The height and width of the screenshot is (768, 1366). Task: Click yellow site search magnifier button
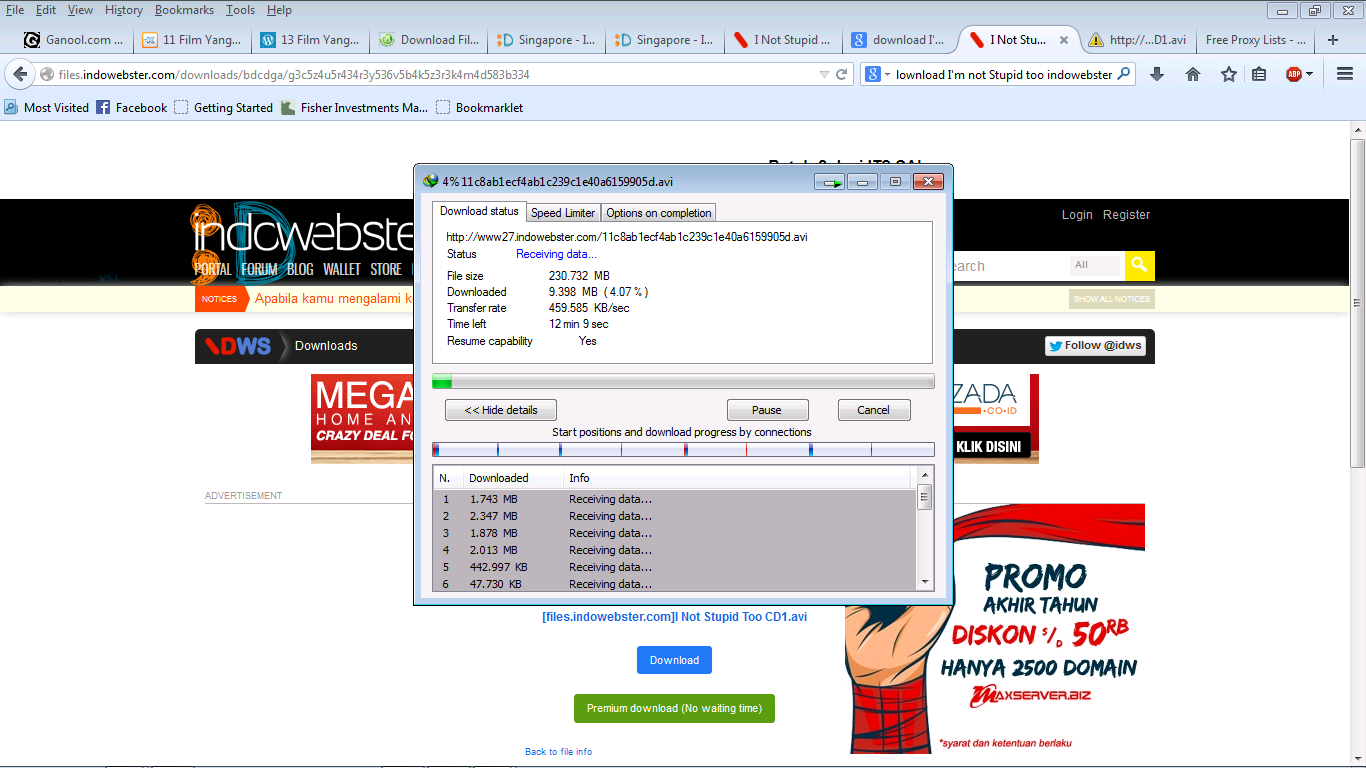(1140, 266)
